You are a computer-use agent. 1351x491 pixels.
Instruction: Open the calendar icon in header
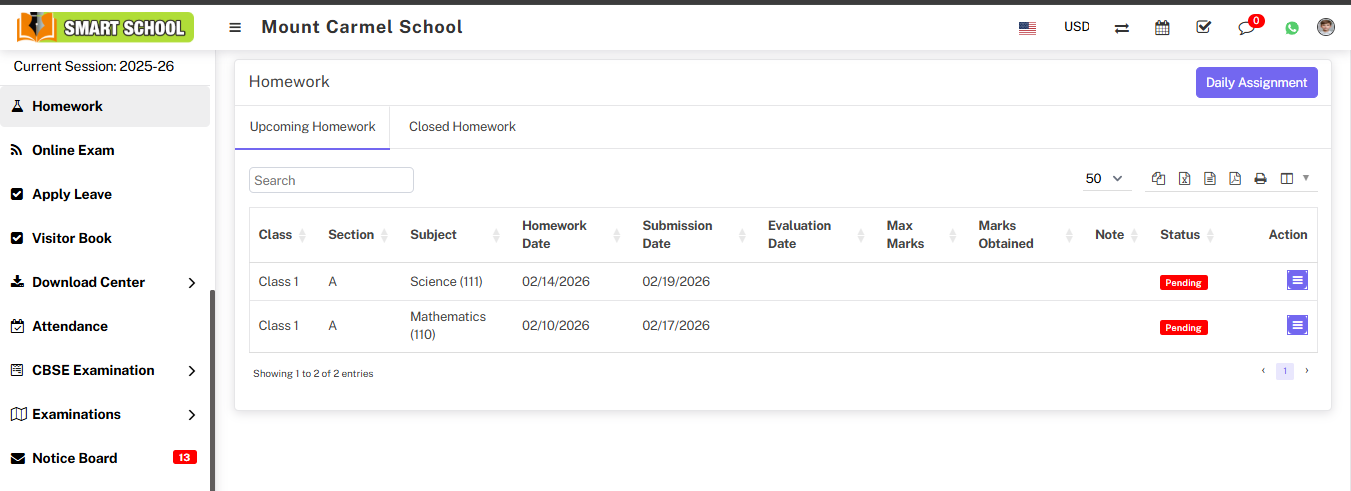1162,28
